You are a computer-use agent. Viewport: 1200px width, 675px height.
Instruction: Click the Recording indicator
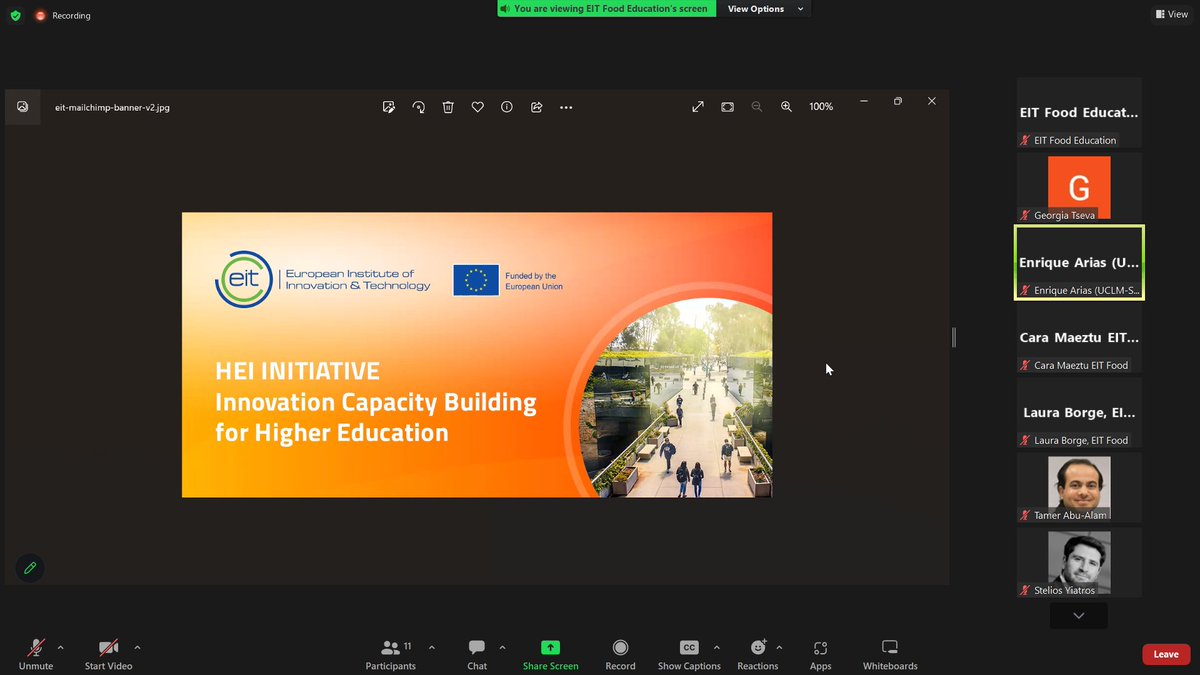63,16
